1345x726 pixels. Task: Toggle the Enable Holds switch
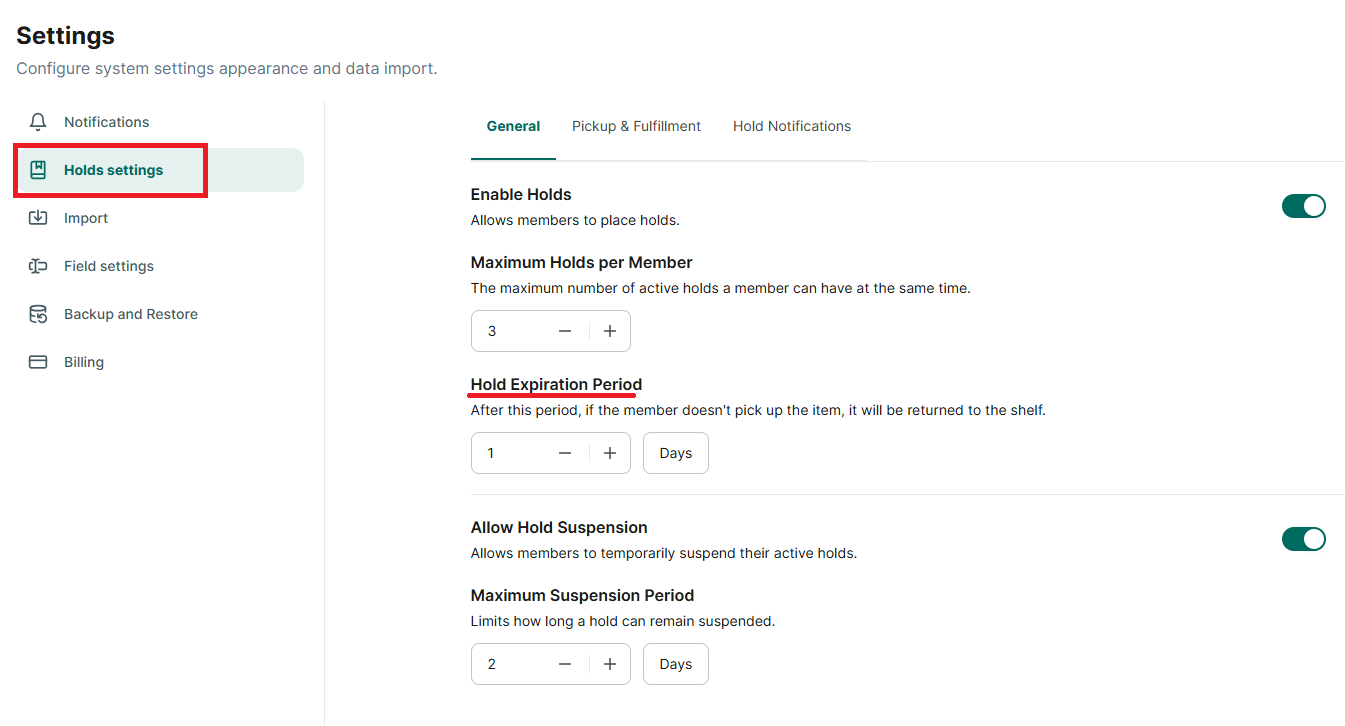pos(1304,206)
